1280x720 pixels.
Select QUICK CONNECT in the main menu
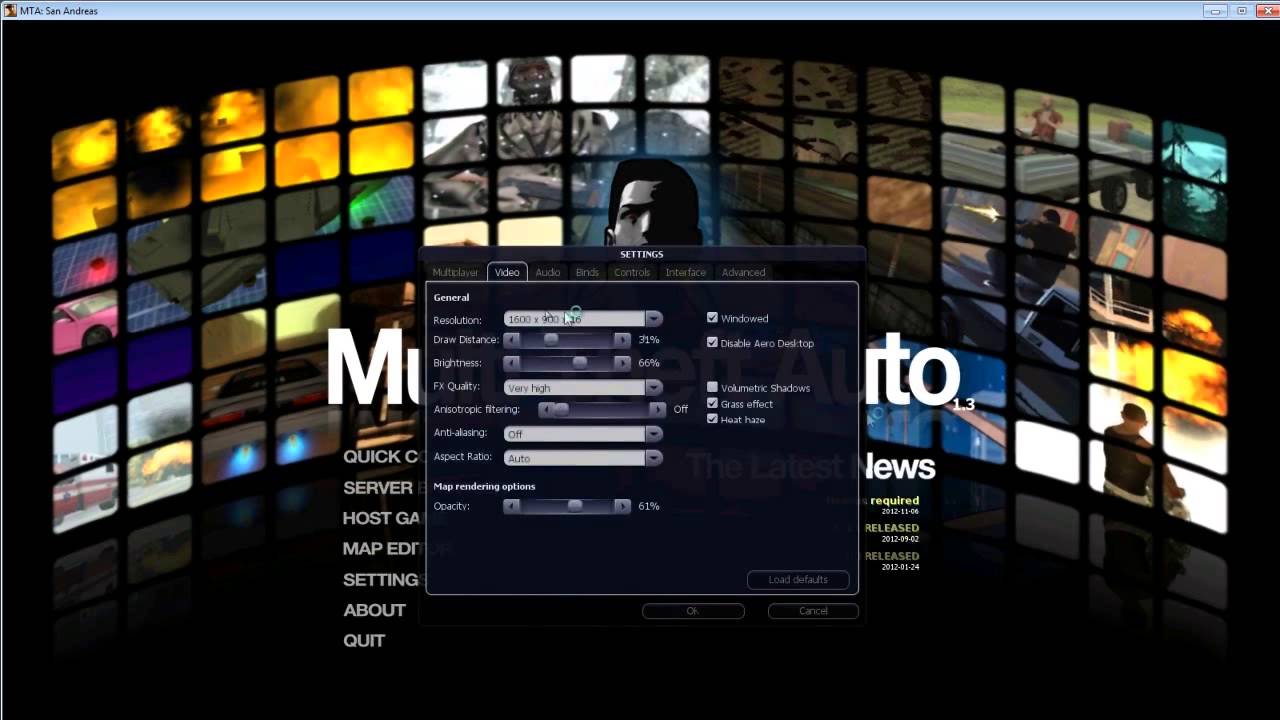coord(382,457)
